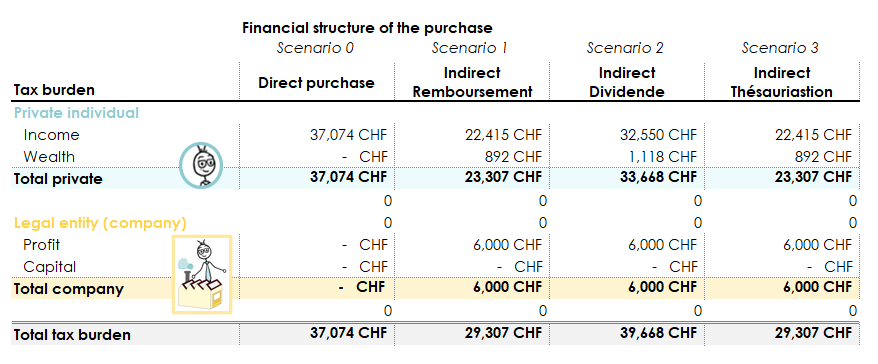Select the 'Financial structure of the purchase' title
The width and height of the screenshot is (878, 364).
(367, 28)
